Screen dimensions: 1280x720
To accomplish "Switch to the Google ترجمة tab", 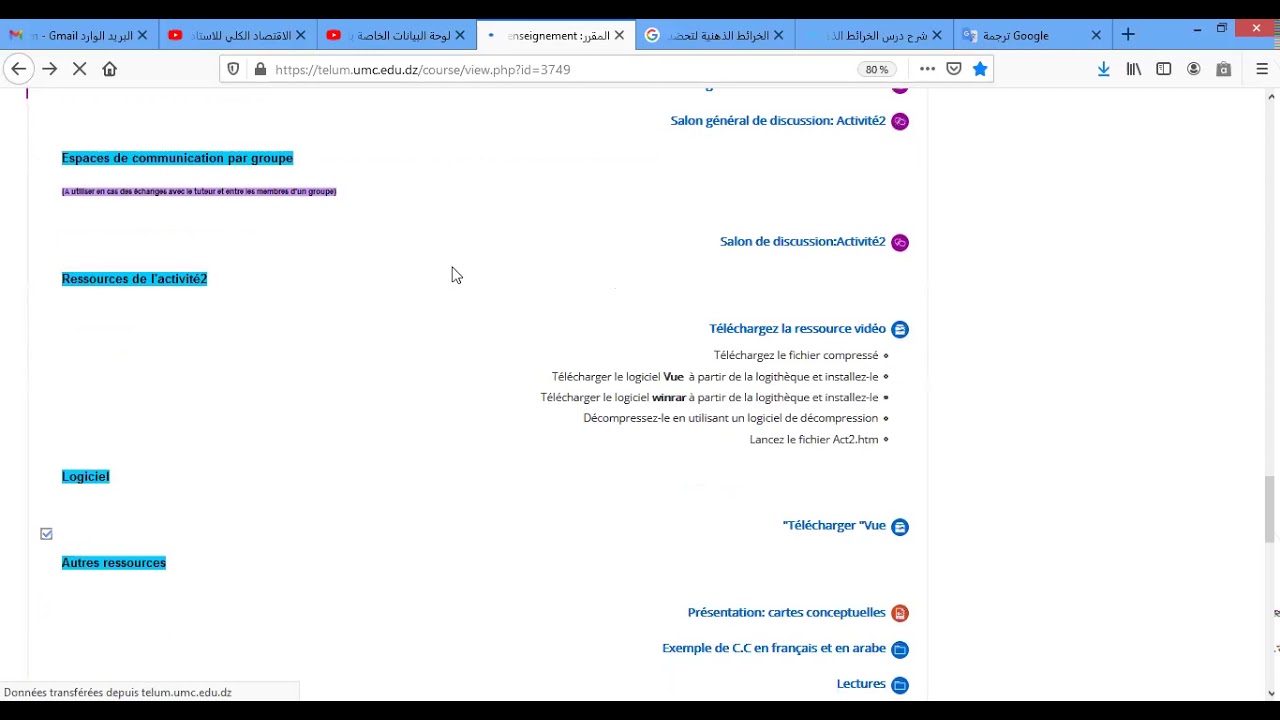I will [1033, 35].
